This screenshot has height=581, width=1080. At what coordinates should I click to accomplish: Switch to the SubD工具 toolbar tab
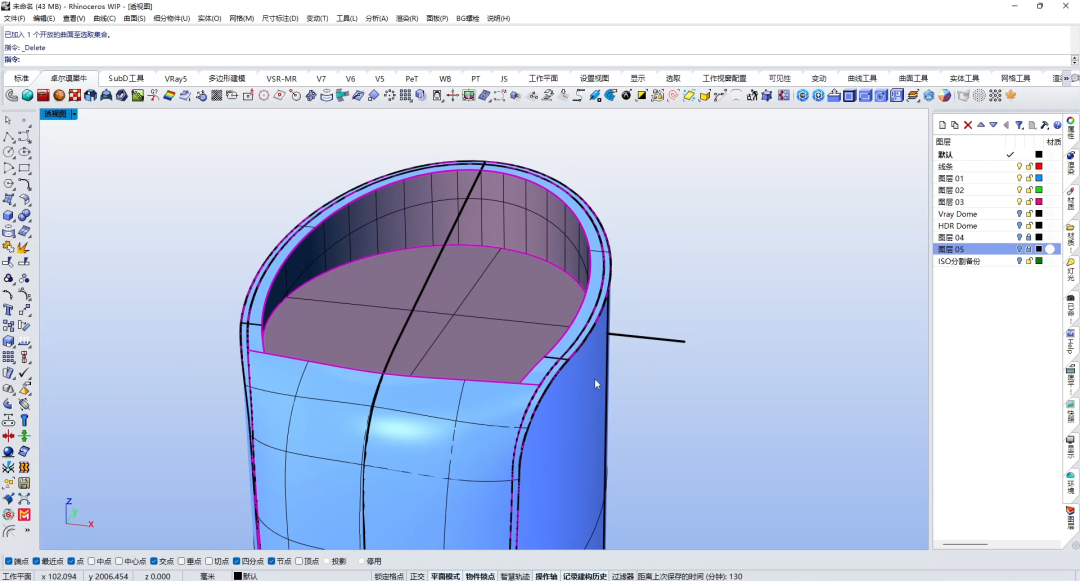(126, 78)
